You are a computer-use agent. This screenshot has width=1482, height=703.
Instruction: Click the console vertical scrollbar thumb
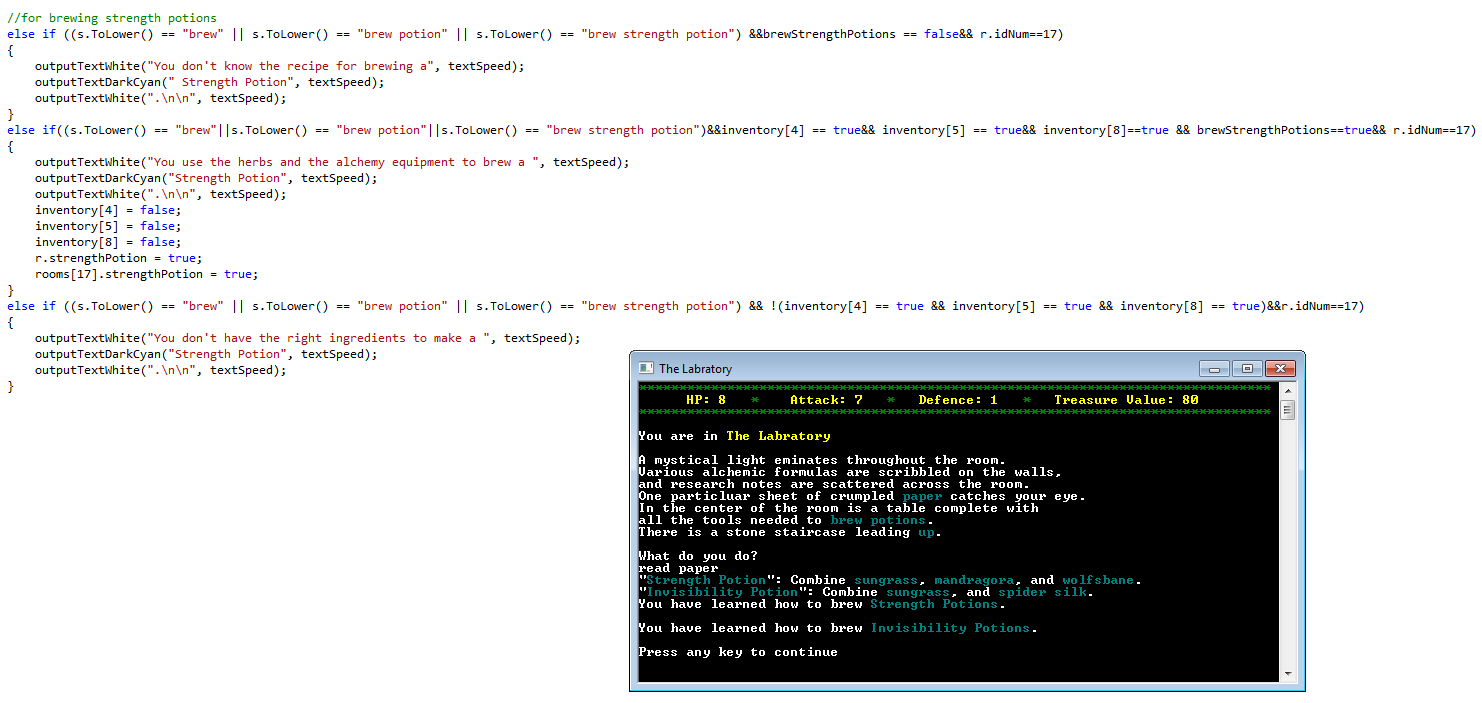click(1287, 410)
